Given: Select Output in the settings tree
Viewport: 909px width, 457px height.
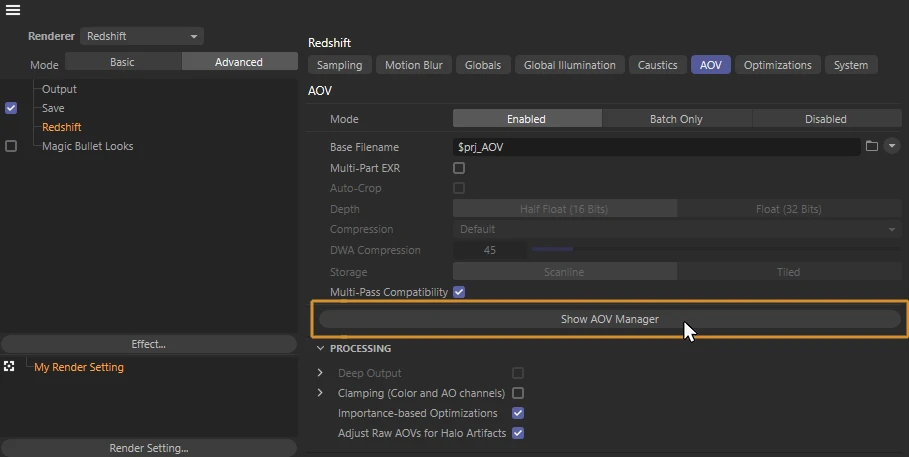Looking at the screenshot, I should (x=59, y=89).
